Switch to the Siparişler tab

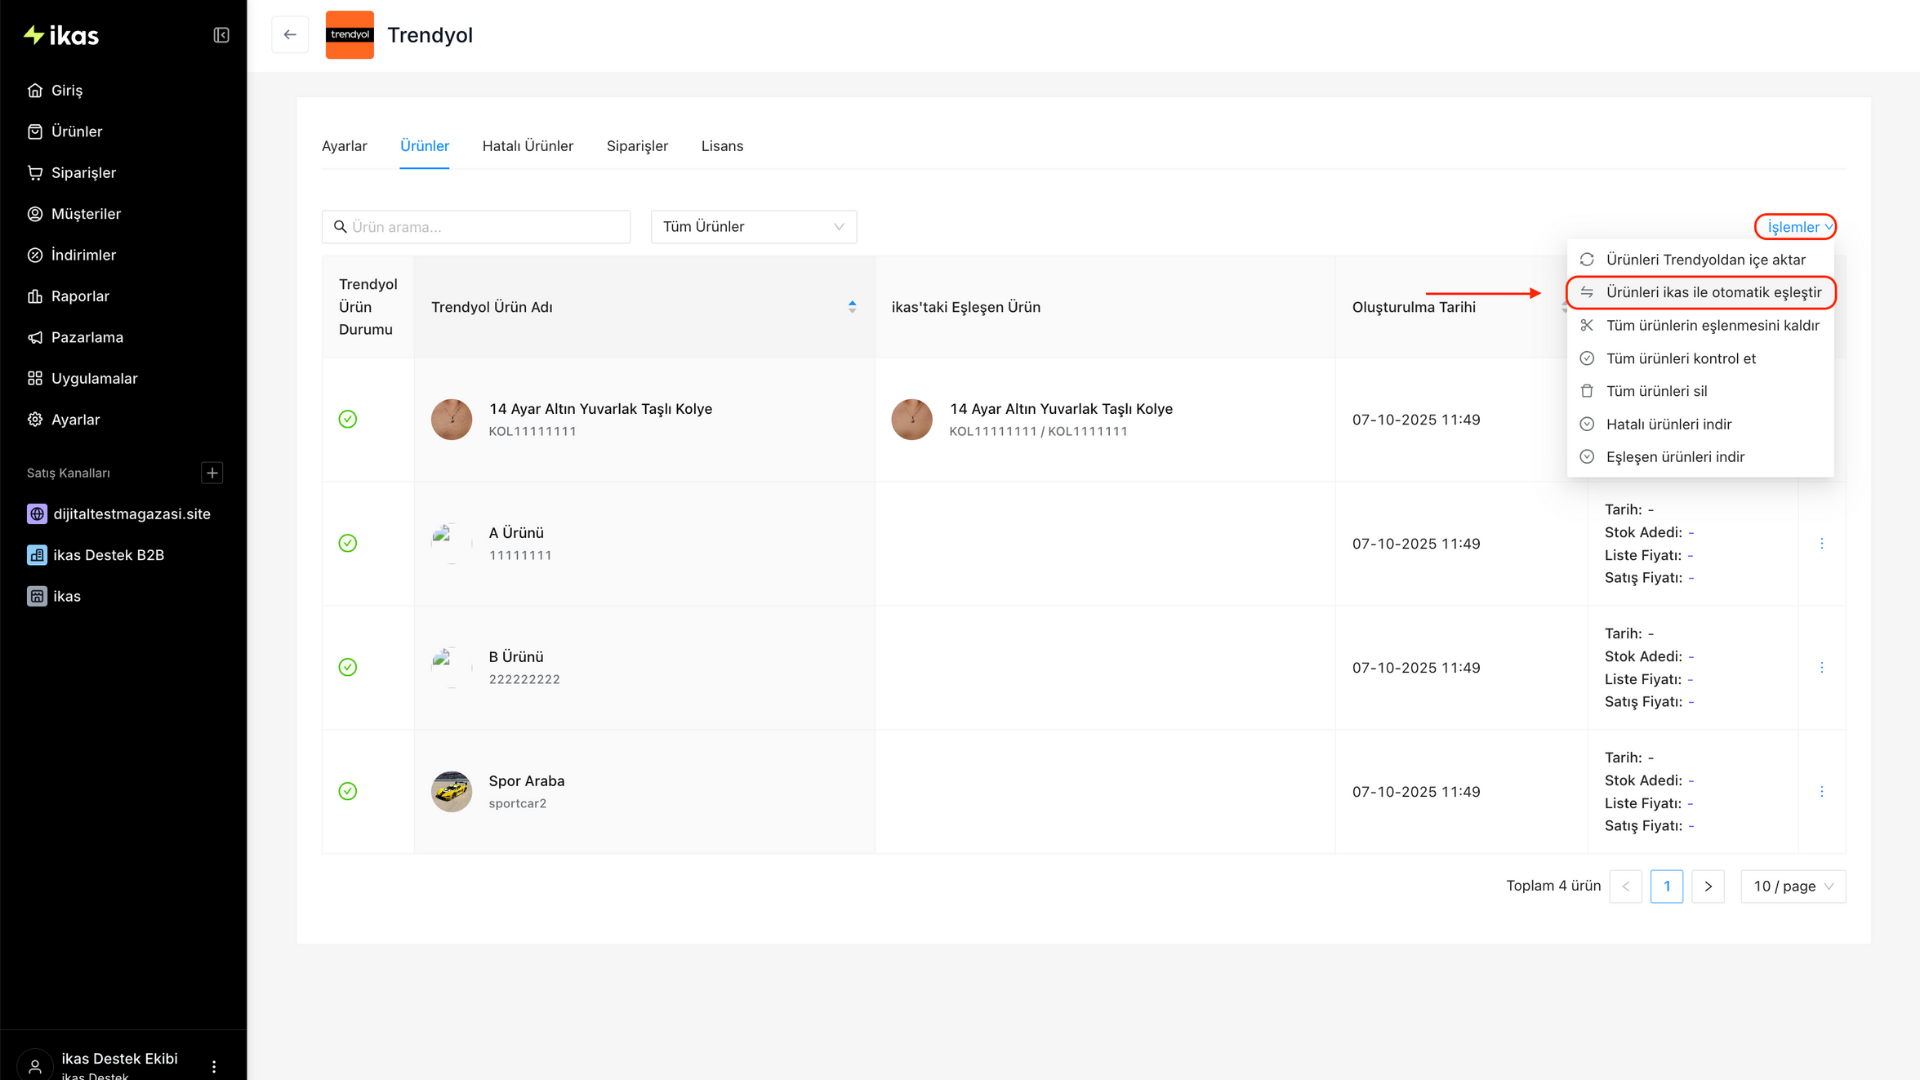pyautogui.click(x=637, y=146)
